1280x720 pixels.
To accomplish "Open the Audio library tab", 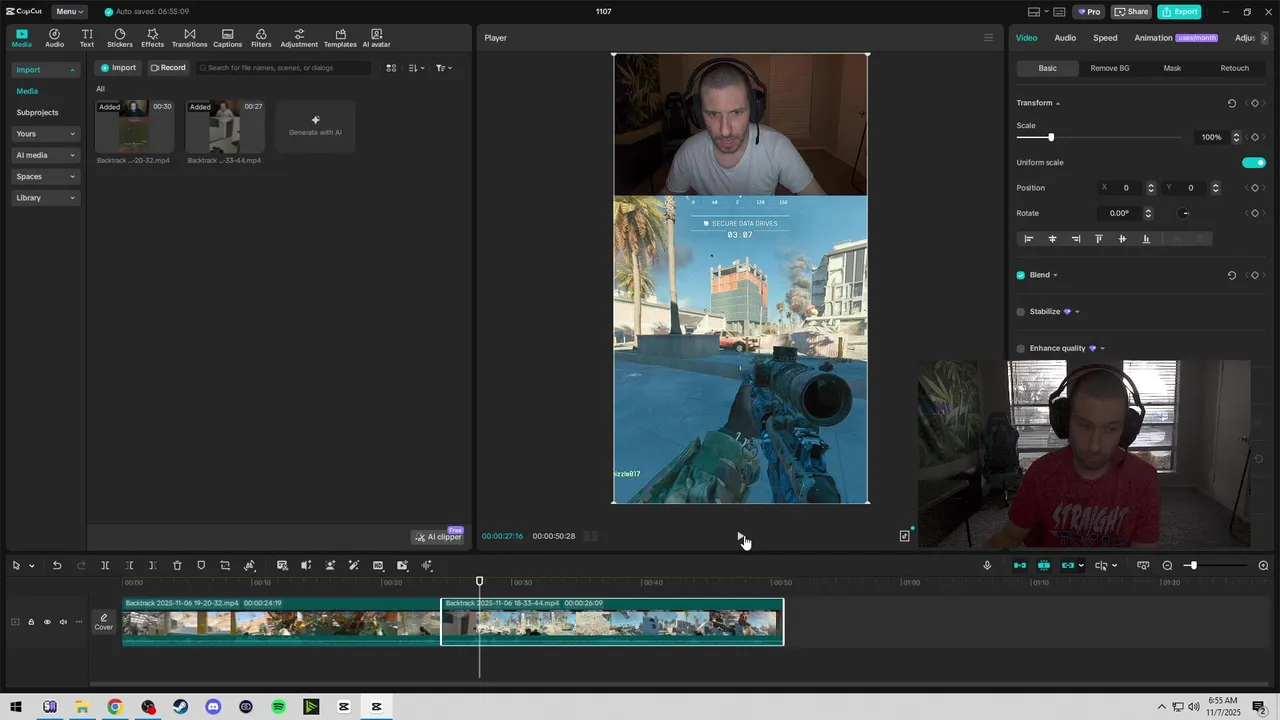I will pyautogui.click(x=54, y=38).
